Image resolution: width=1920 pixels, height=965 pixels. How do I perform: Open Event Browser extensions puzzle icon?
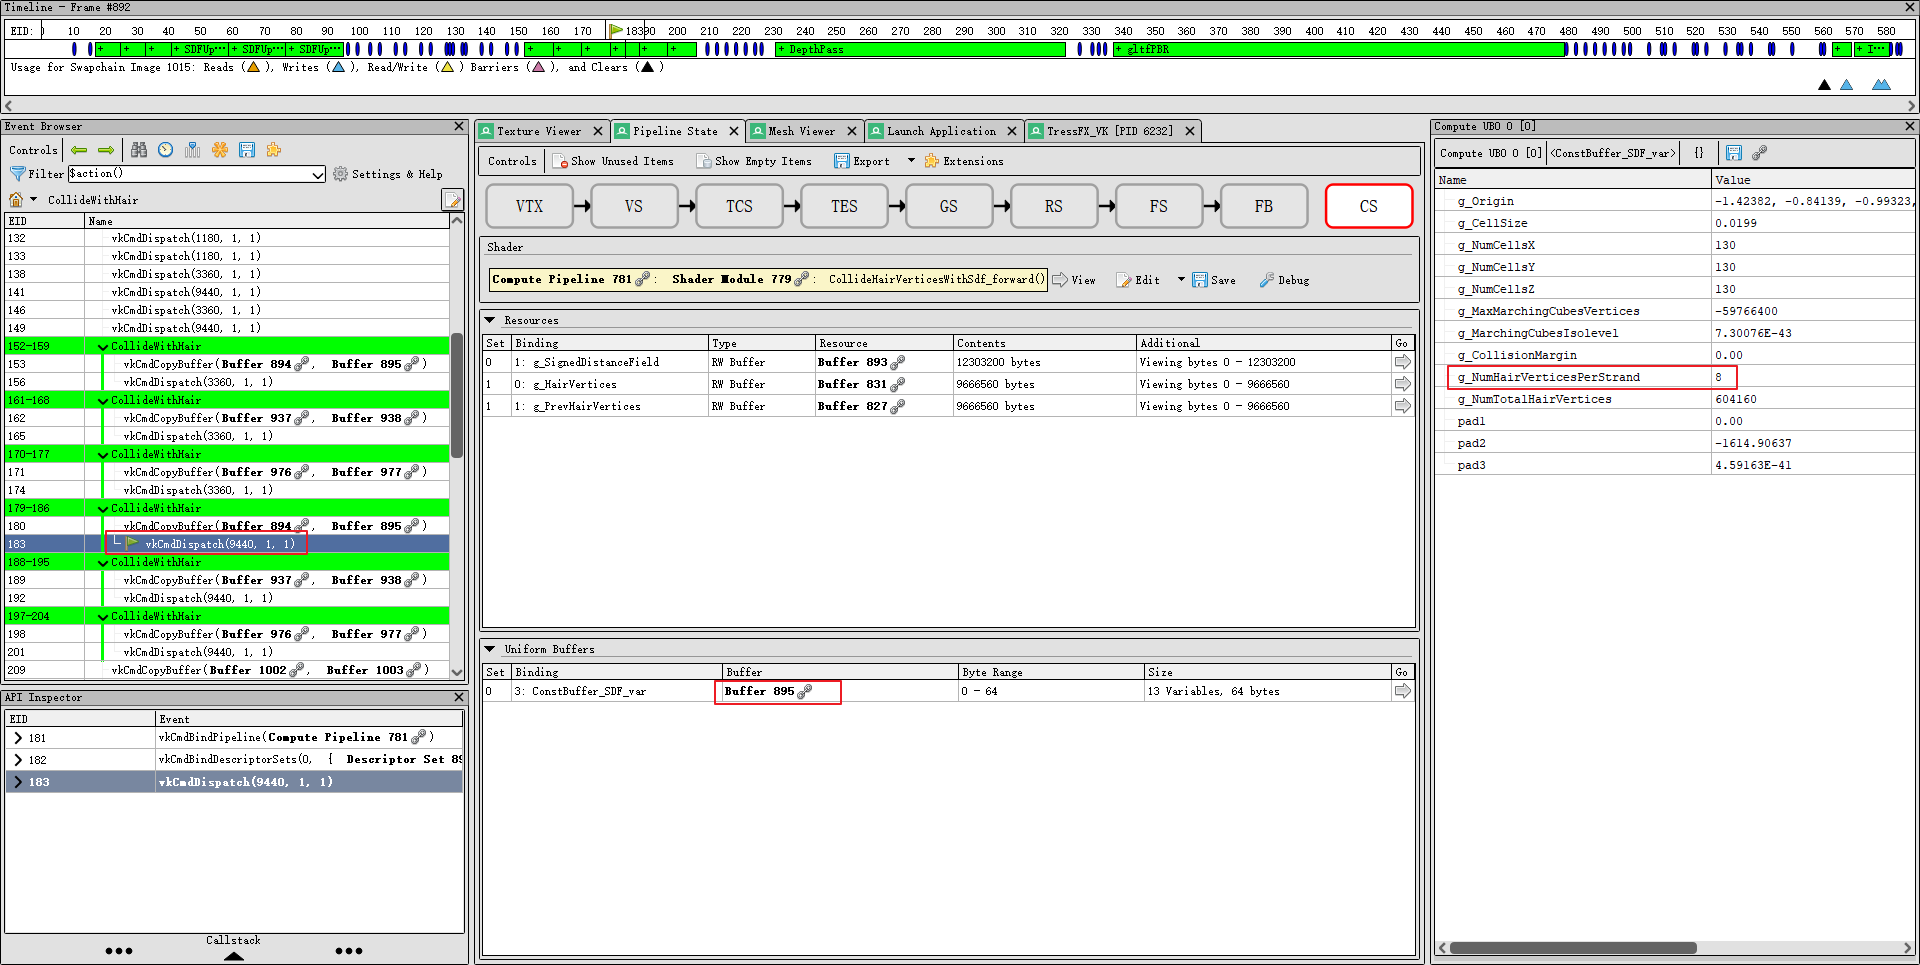pos(274,150)
